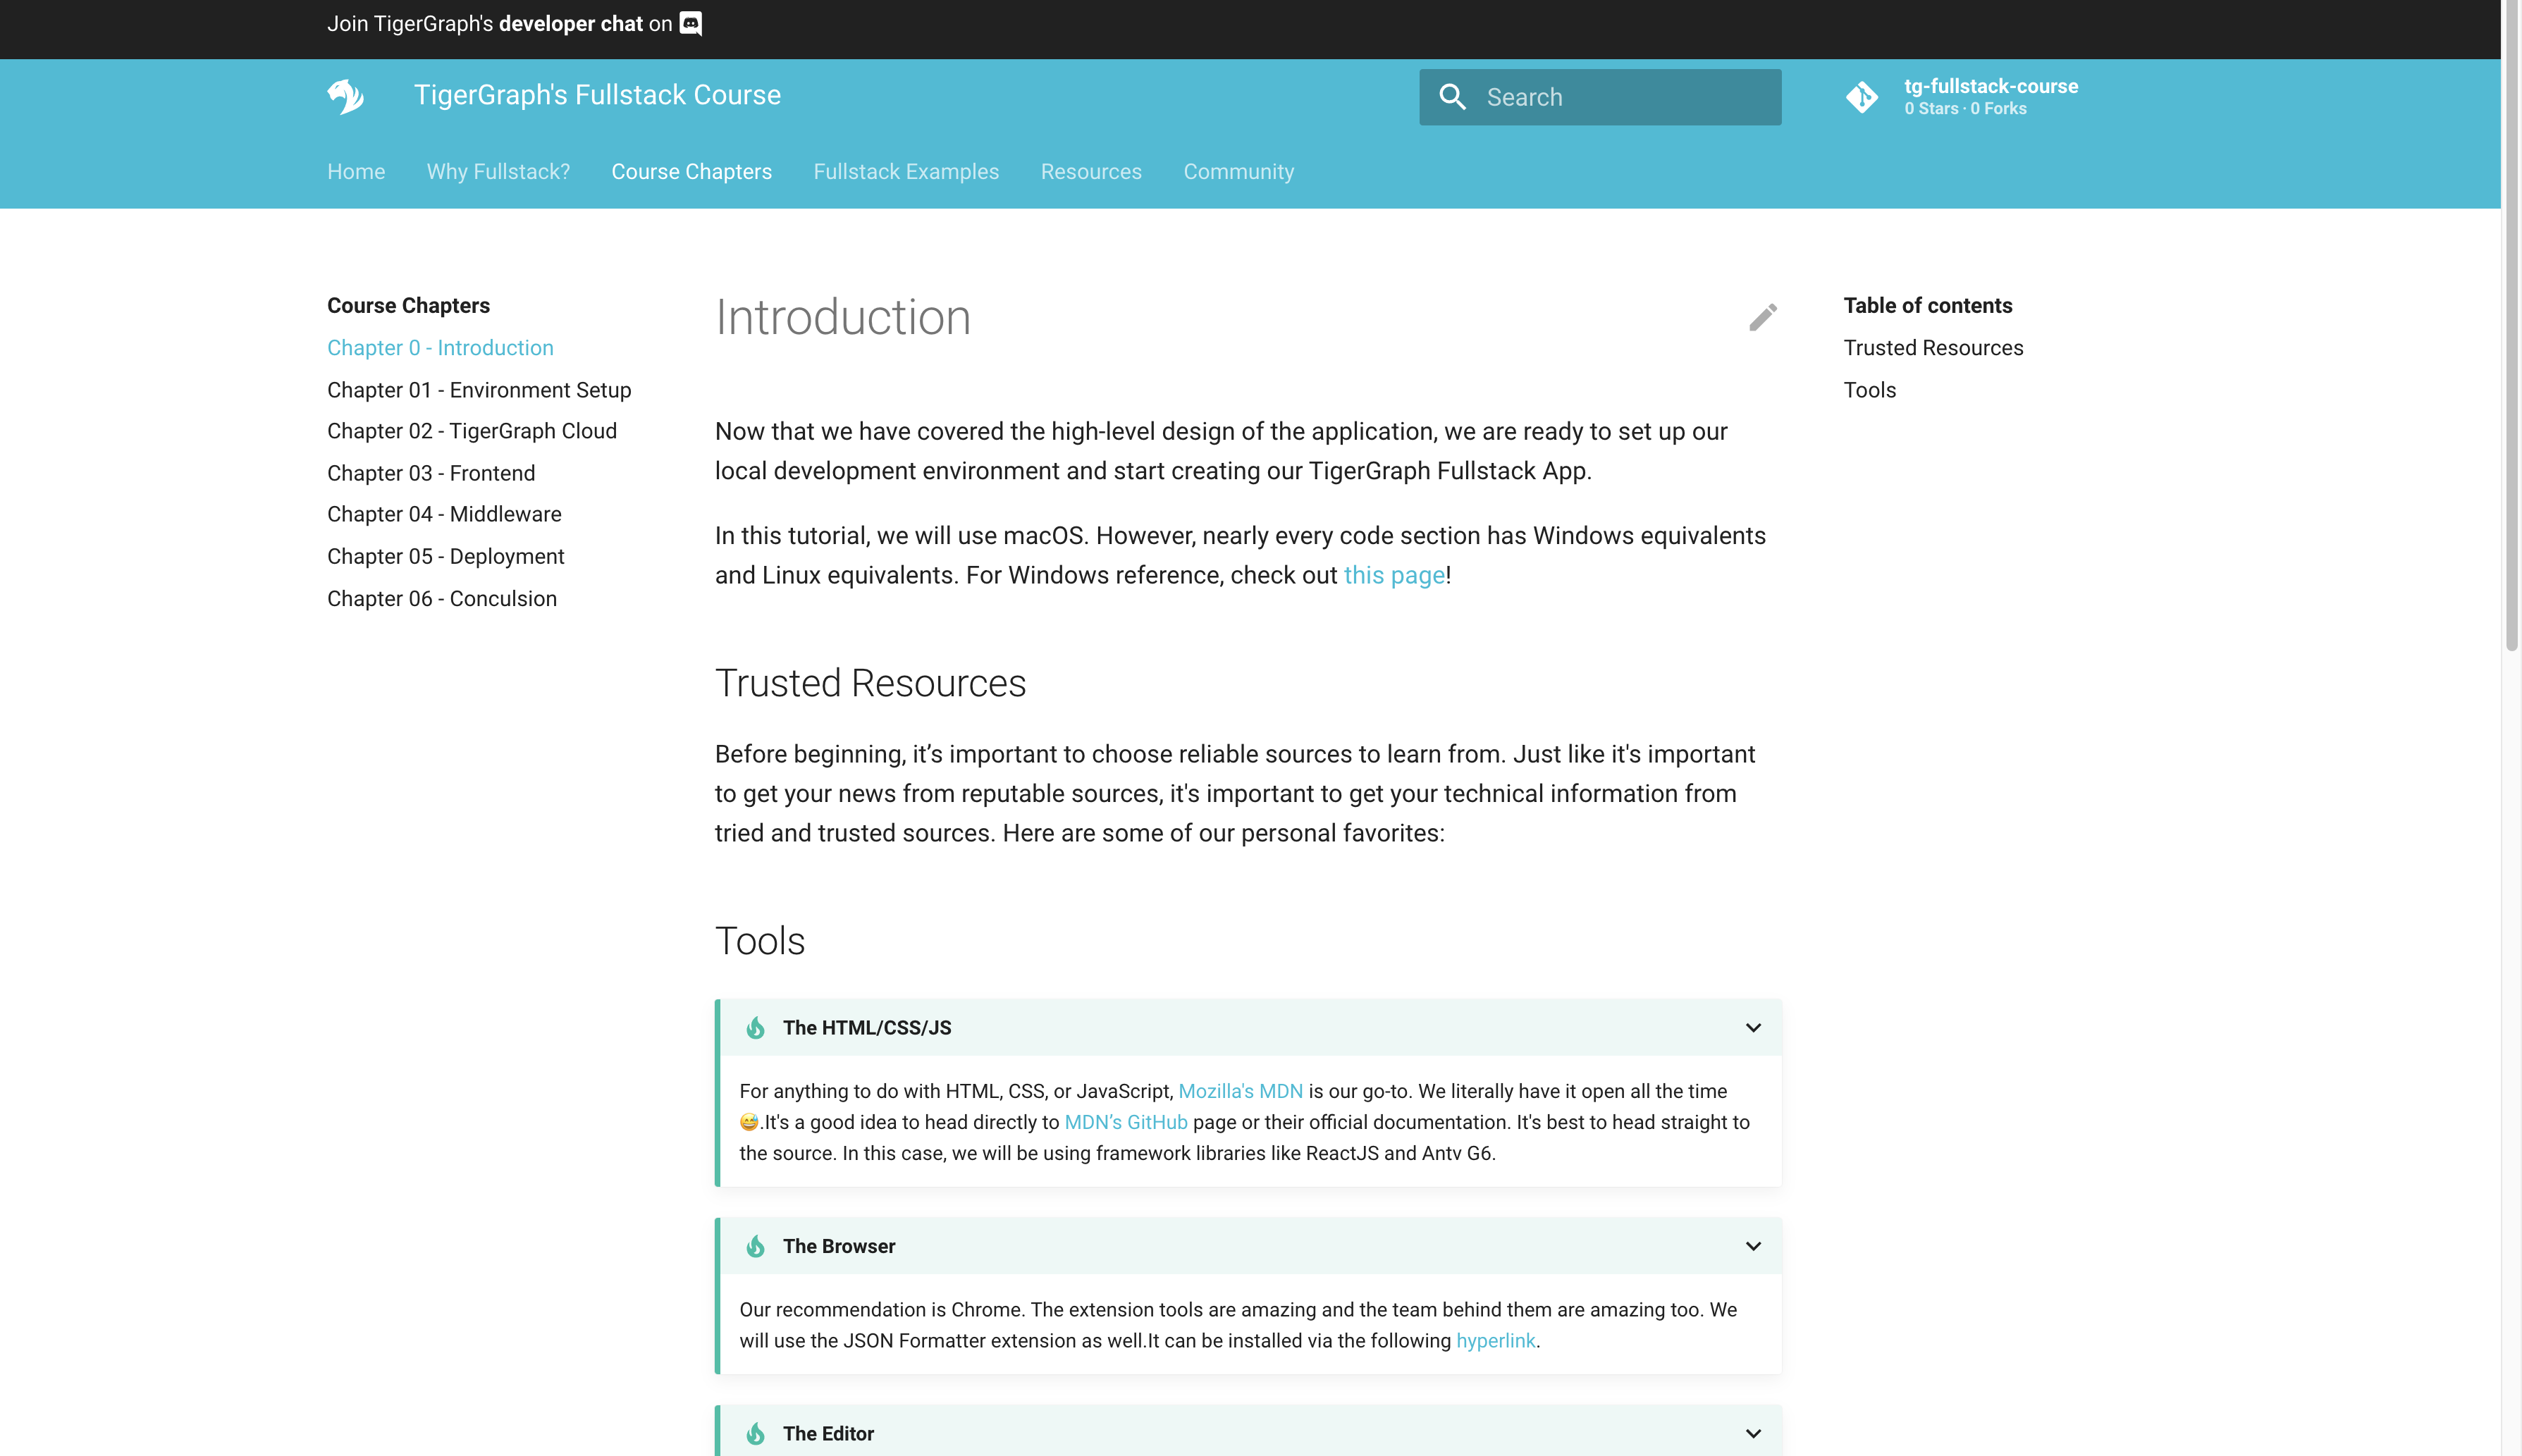Open Chapter 04 - Middleware
Image resolution: width=2522 pixels, height=1456 pixels.
[x=444, y=514]
